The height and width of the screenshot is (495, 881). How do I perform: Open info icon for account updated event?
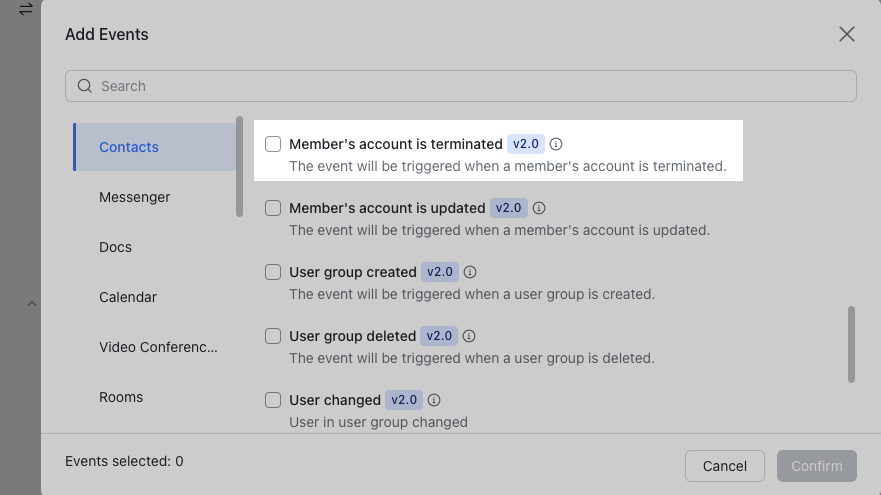pos(539,208)
